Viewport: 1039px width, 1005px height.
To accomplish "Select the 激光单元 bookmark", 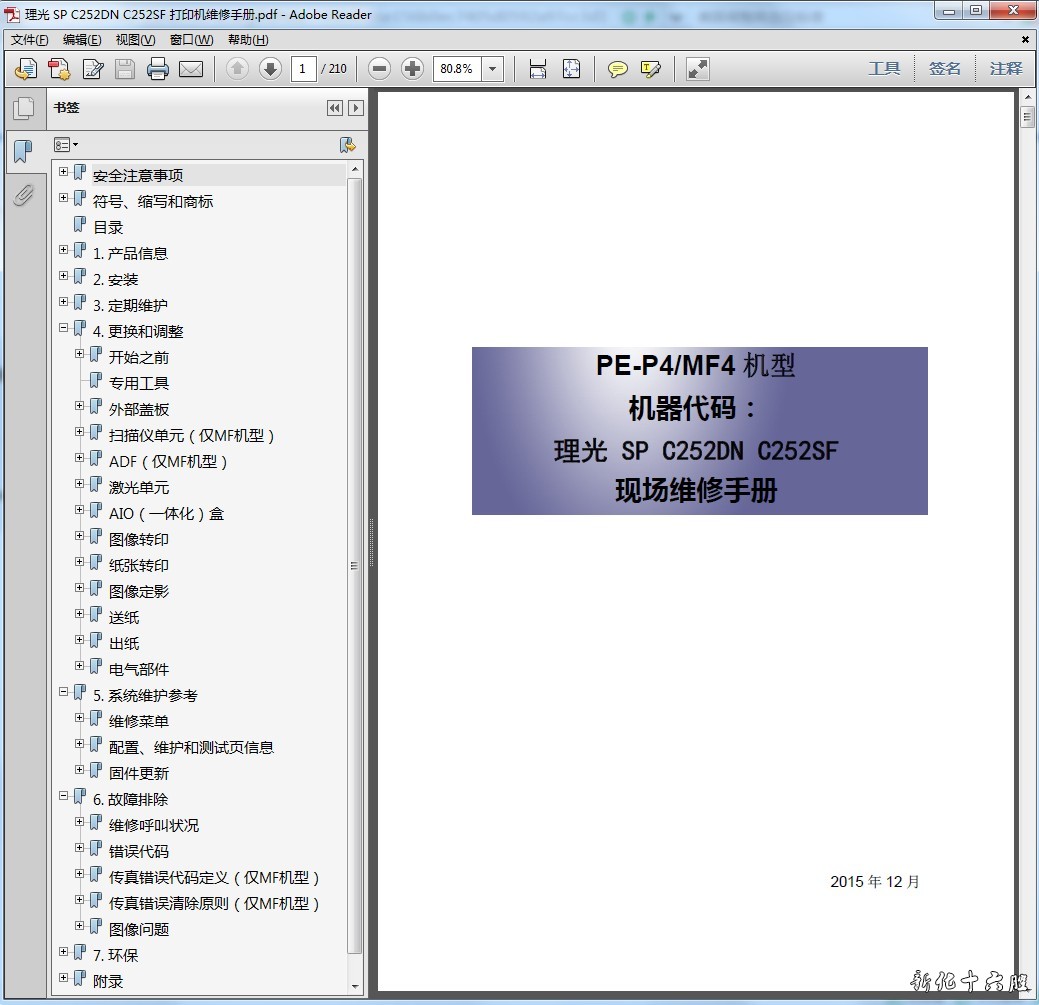I will (x=139, y=487).
